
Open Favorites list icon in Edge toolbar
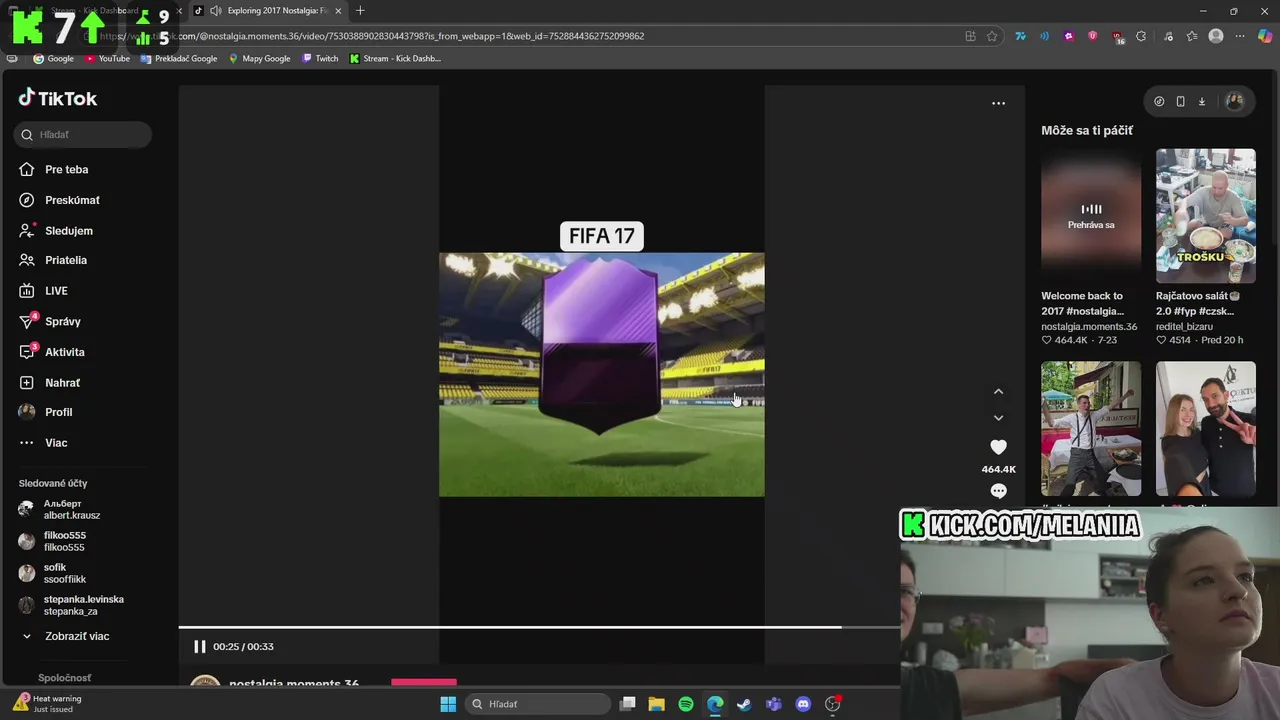[1192, 36]
